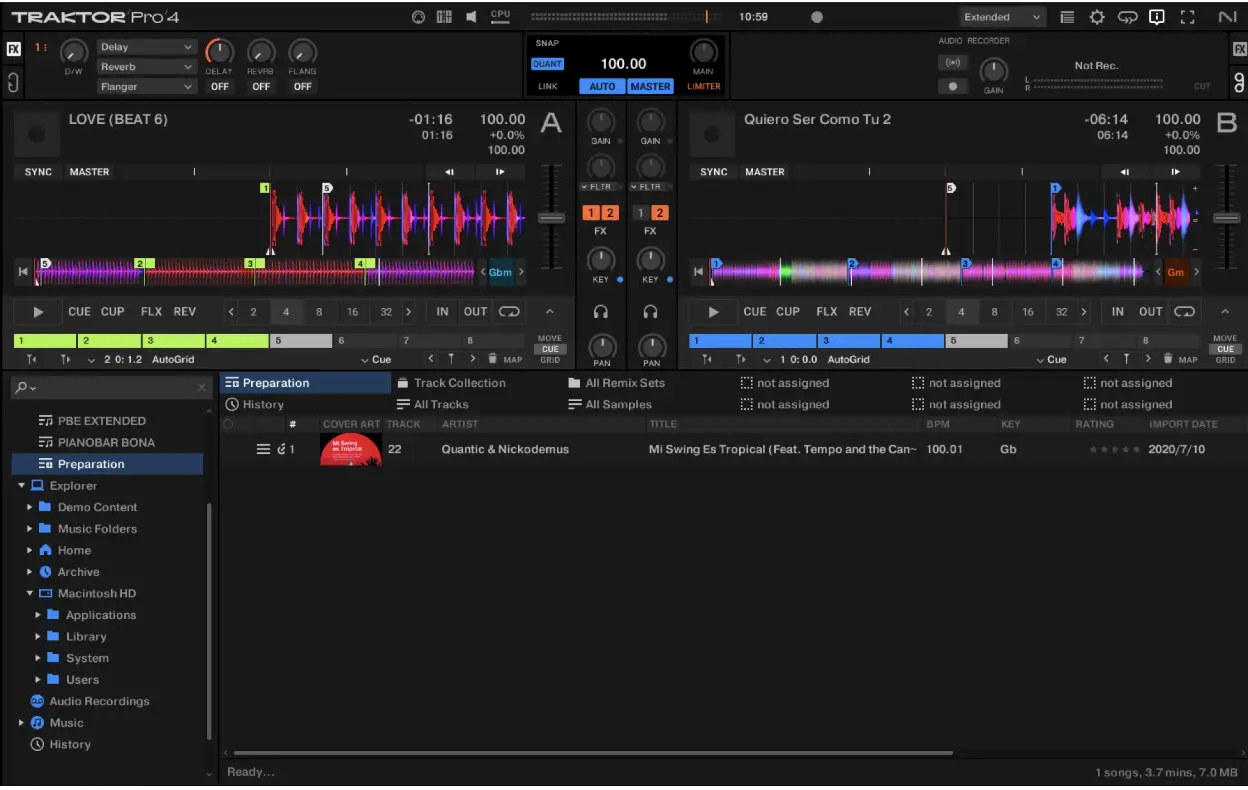Collapse Deck A advanced panel chevron

[x=549, y=312]
